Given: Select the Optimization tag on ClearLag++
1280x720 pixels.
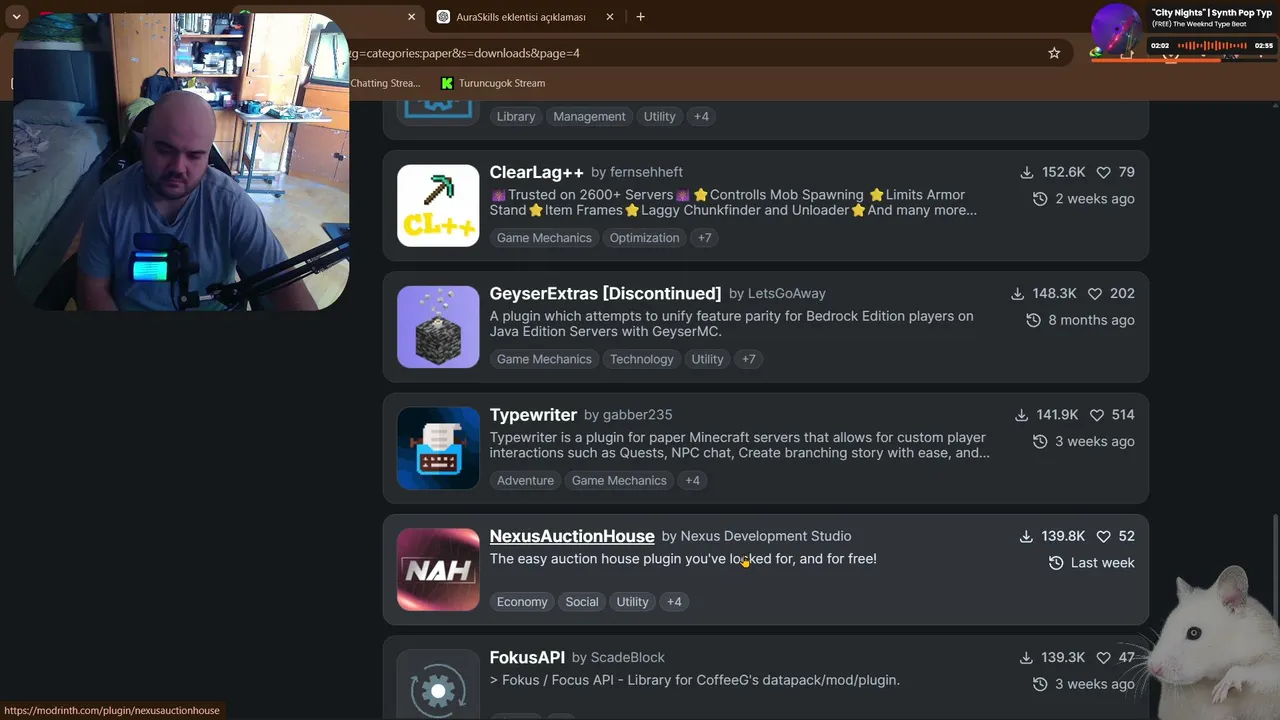Looking at the screenshot, I should (x=644, y=238).
